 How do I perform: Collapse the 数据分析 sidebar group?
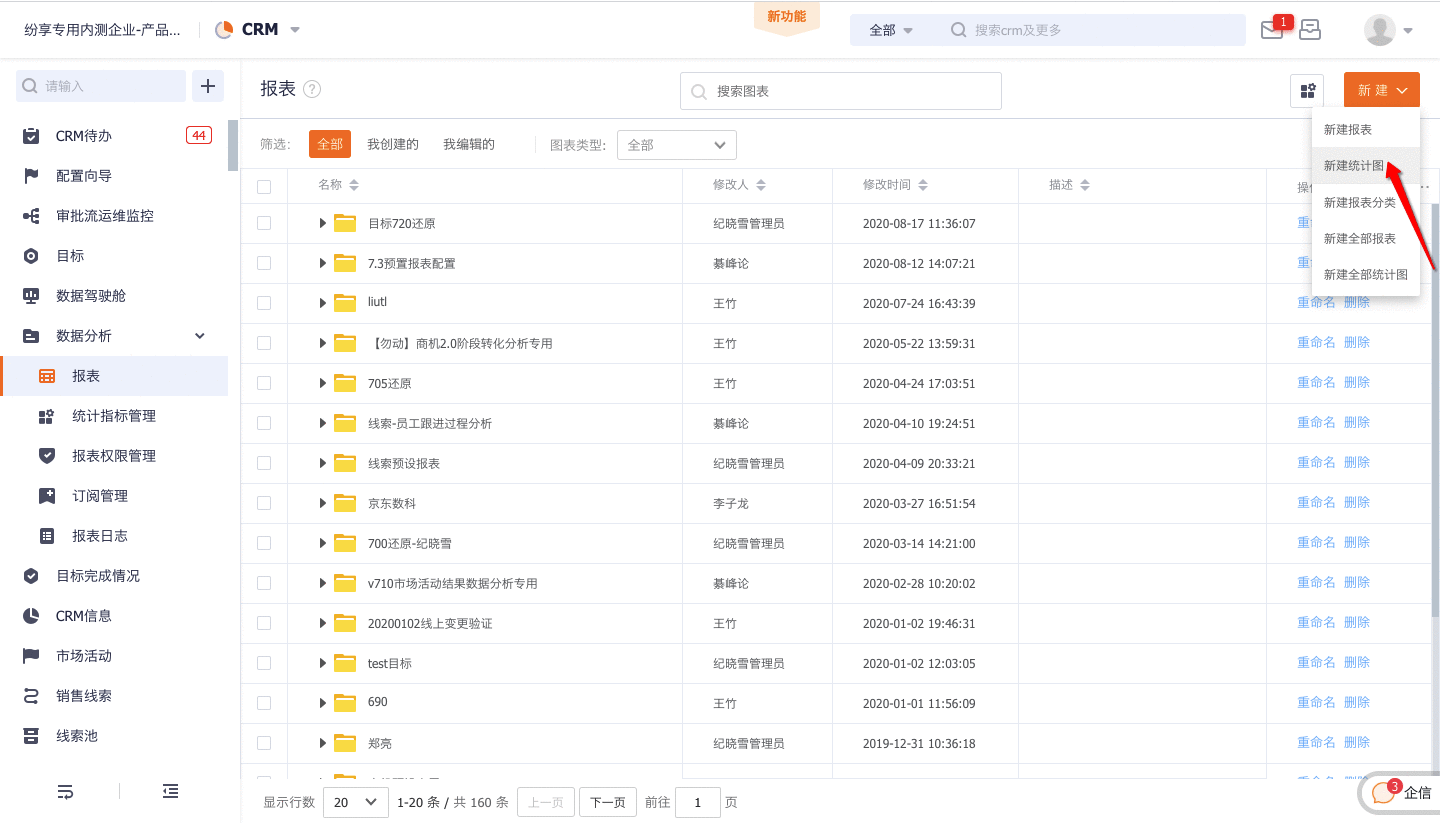coord(199,336)
